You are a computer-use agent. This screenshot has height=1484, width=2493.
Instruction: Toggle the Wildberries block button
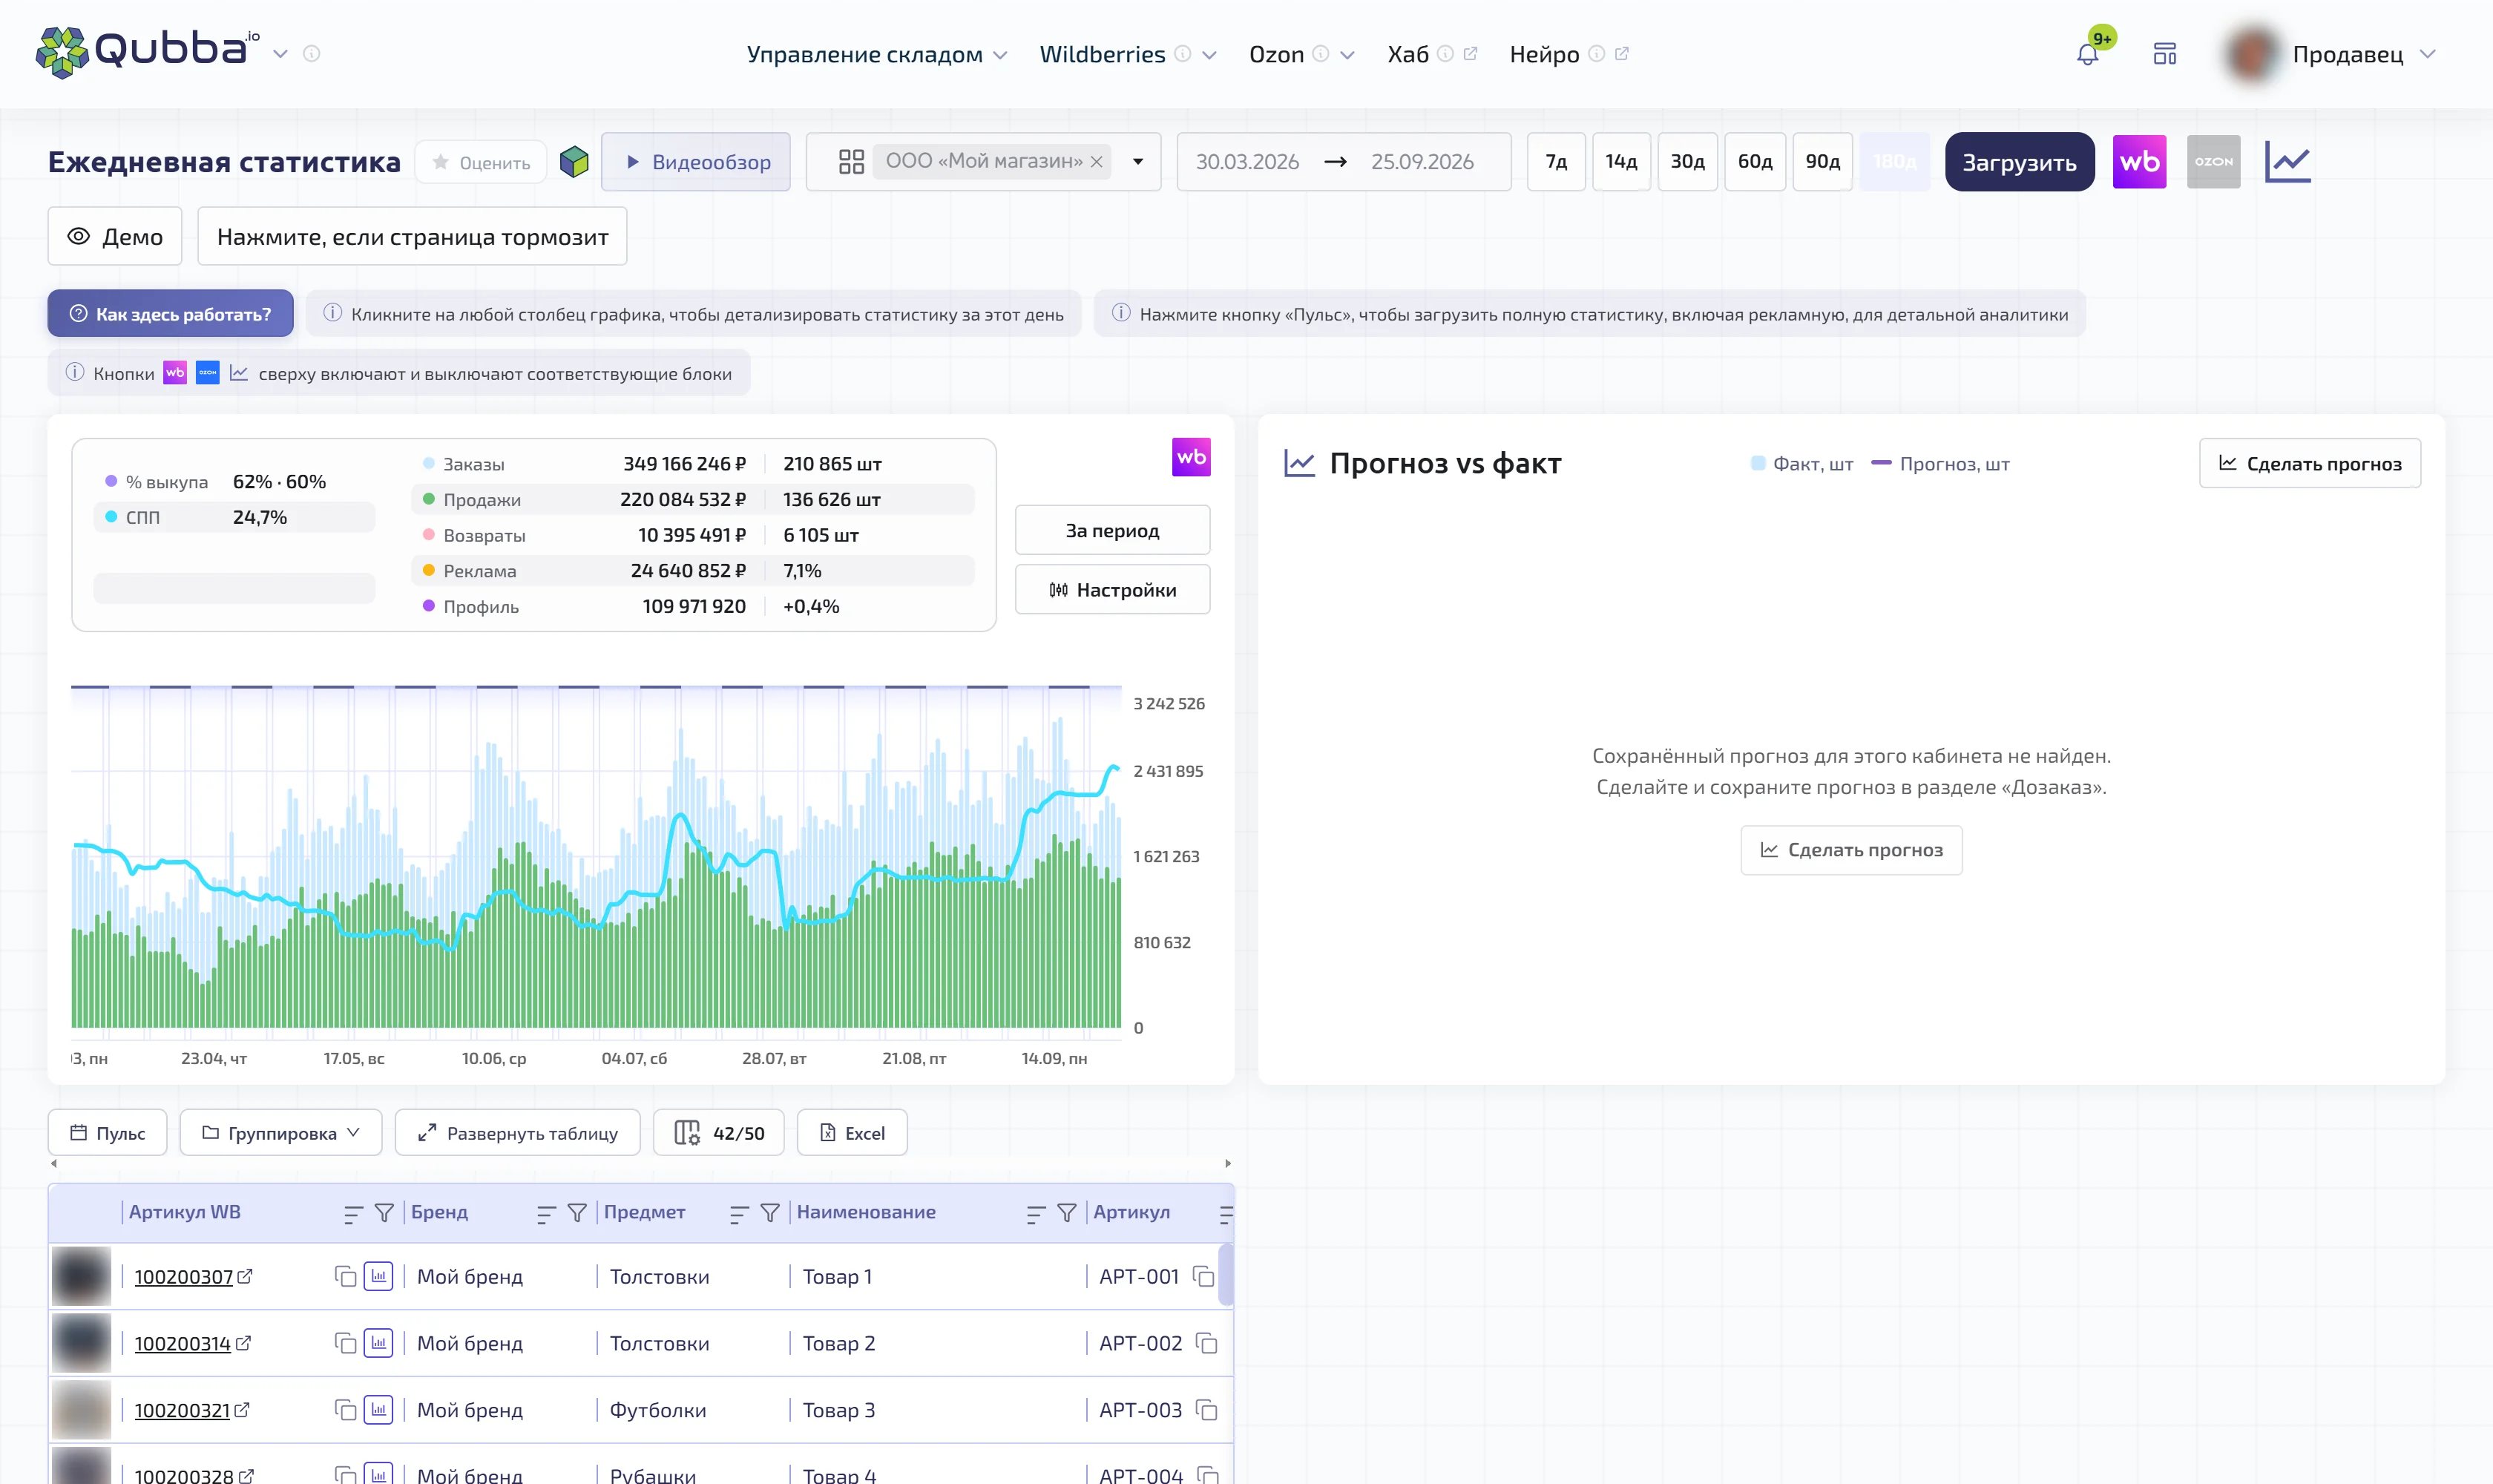pos(2139,162)
